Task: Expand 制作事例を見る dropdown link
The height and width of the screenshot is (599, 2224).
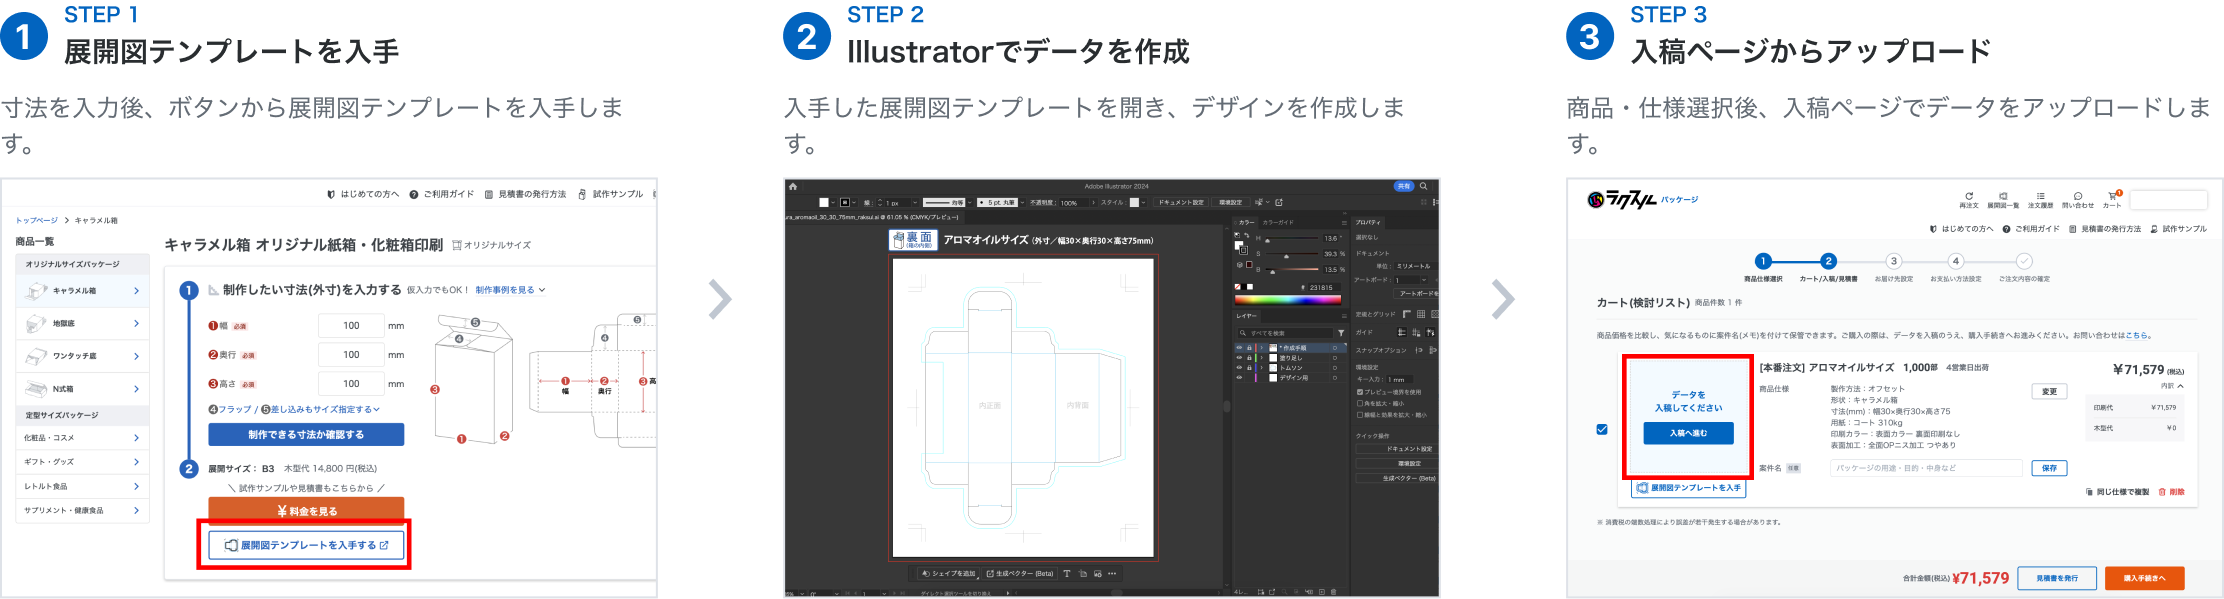Action: click(x=510, y=290)
